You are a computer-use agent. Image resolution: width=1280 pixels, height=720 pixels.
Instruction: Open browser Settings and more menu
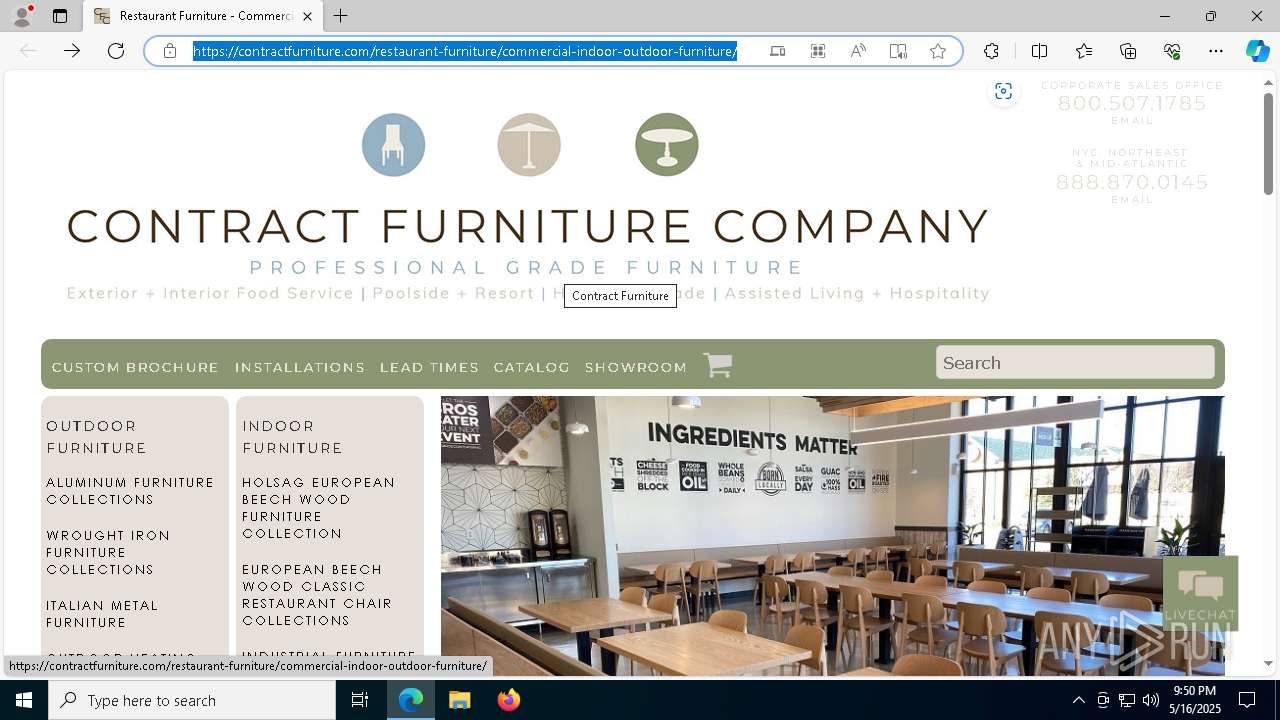click(1216, 51)
